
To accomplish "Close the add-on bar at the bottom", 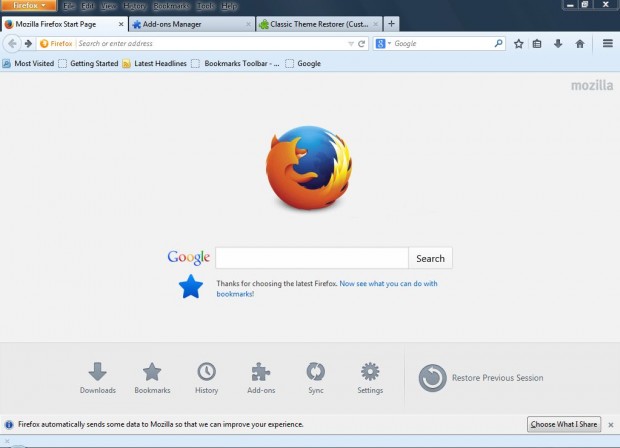I will click(x=7, y=441).
